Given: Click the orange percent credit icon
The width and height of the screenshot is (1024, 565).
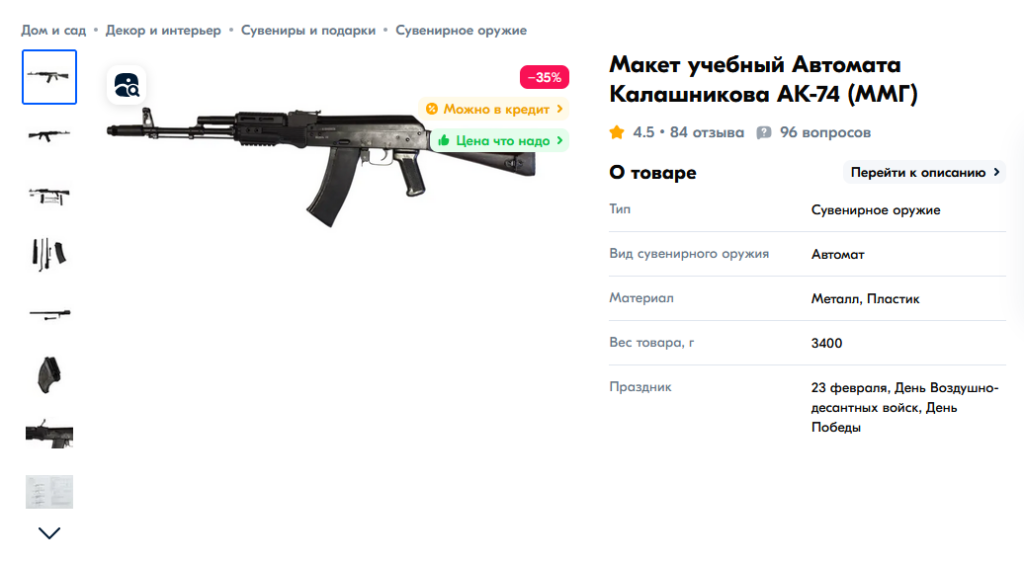Looking at the screenshot, I should point(432,109).
